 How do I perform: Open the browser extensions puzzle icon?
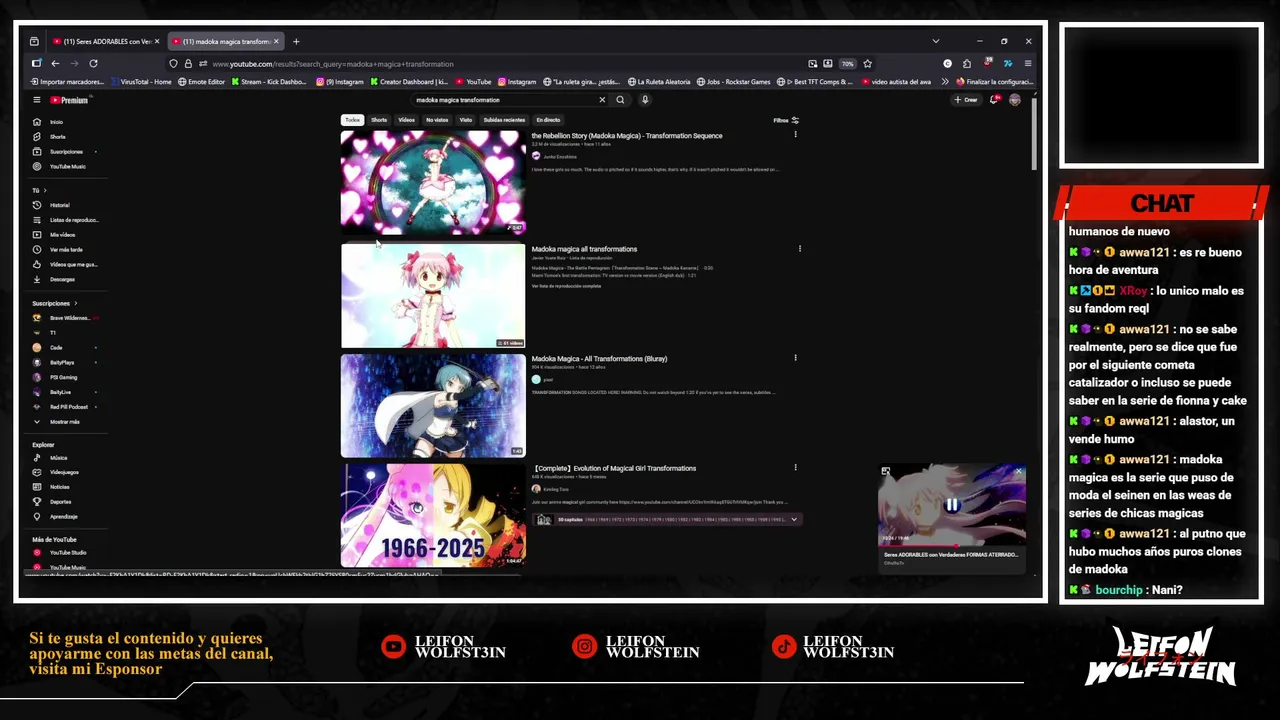pos(967,64)
